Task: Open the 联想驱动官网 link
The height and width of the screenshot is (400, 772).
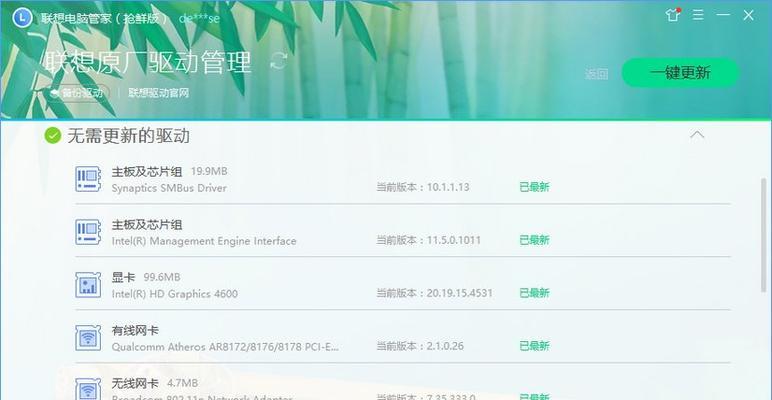Action: 159,93
